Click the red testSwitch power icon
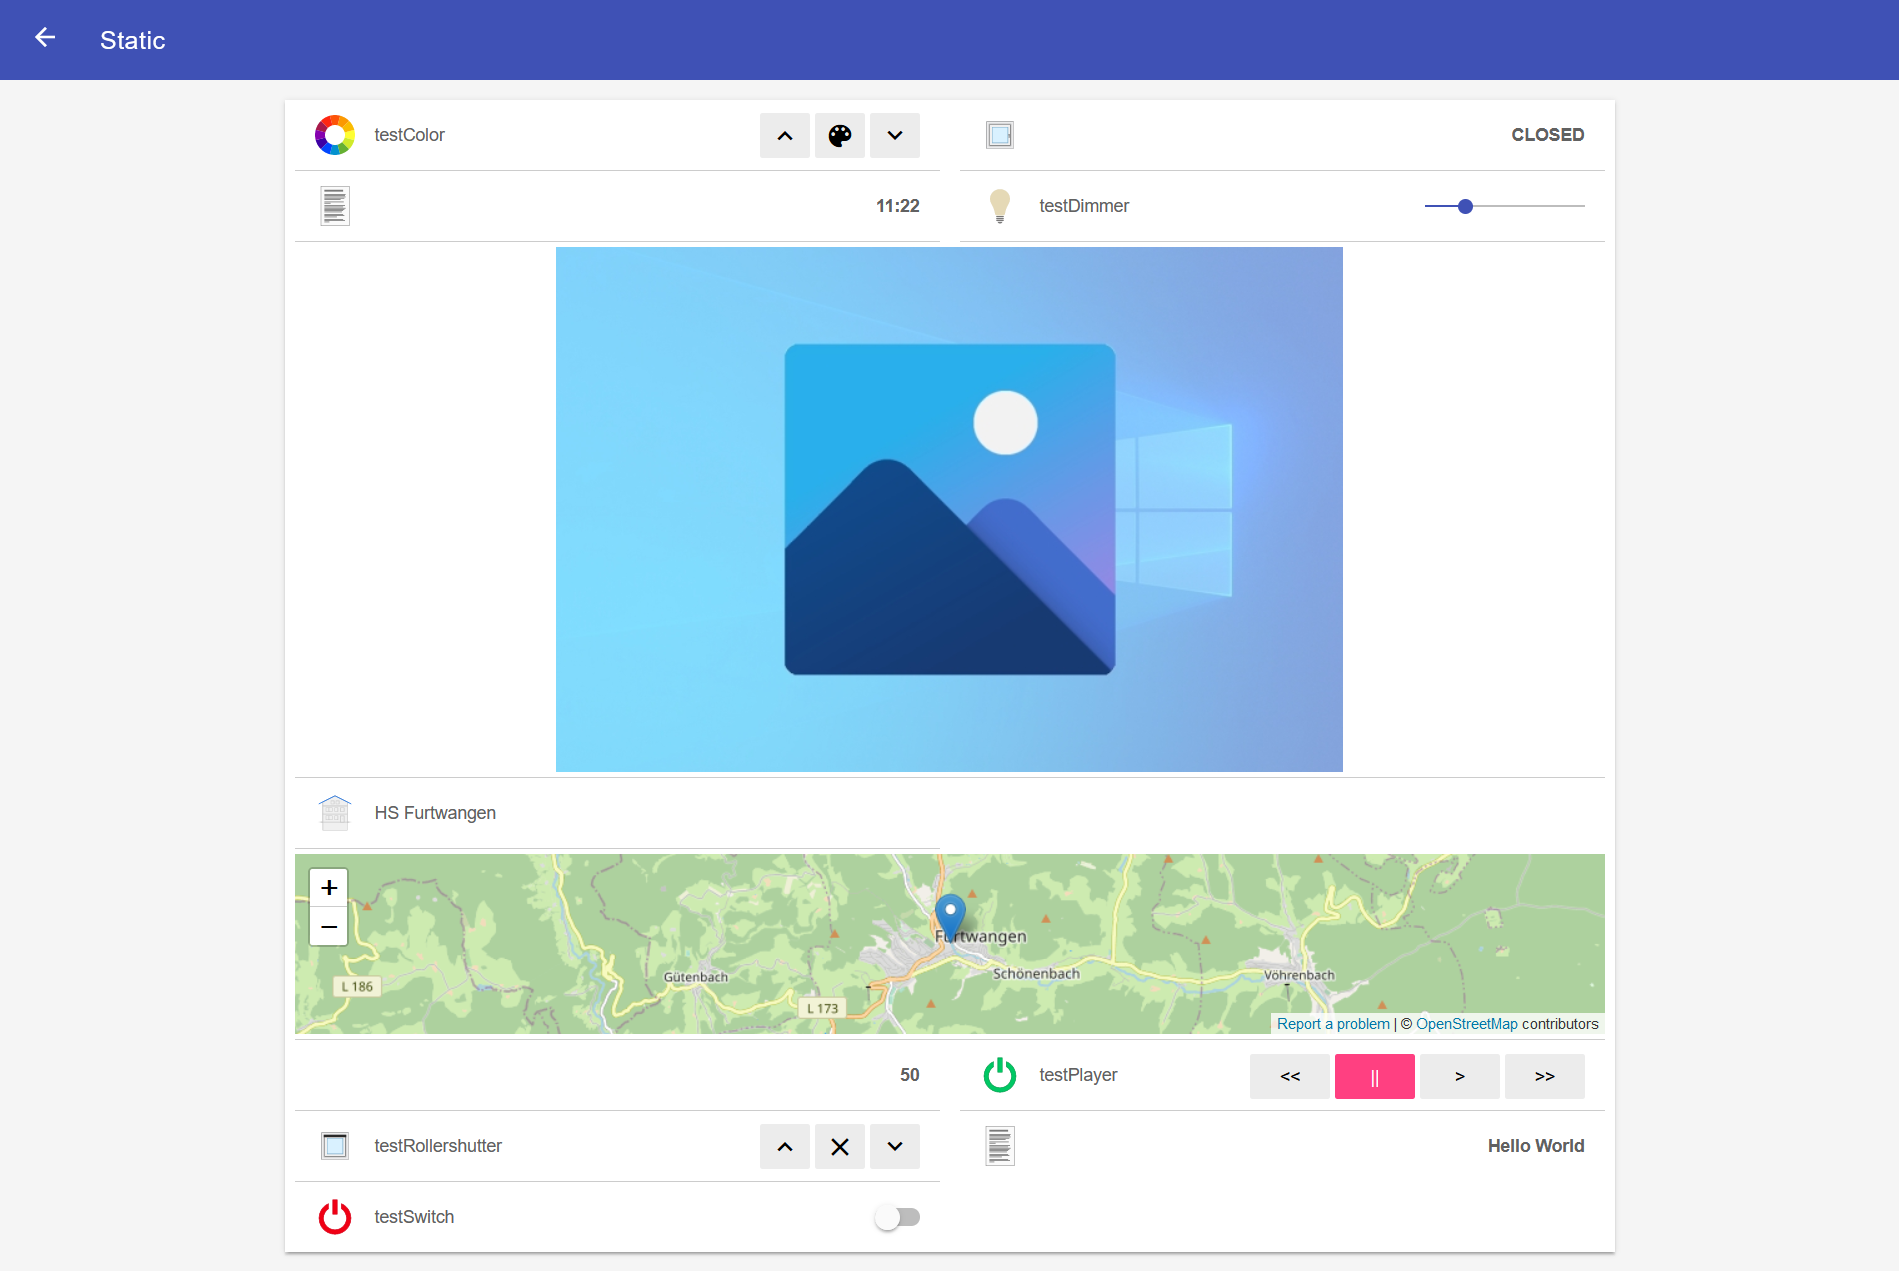 (x=335, y=1217)
